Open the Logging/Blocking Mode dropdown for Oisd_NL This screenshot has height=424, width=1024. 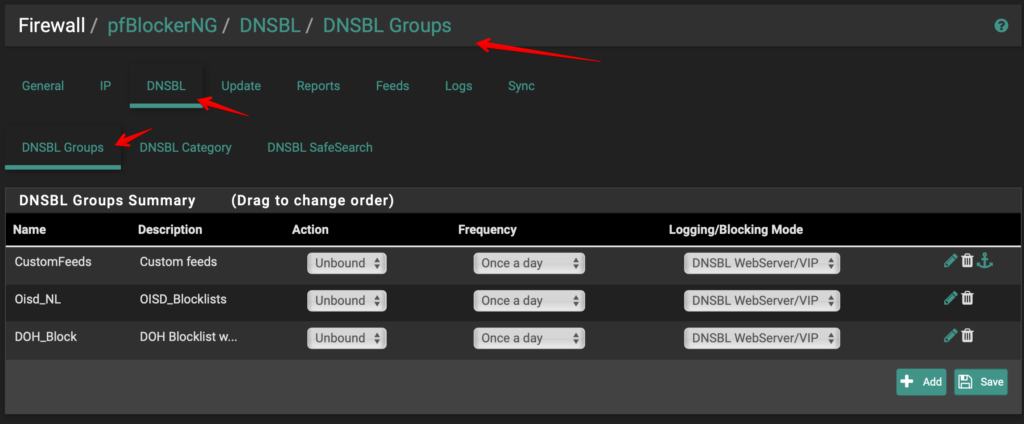[x=761, y=301]
